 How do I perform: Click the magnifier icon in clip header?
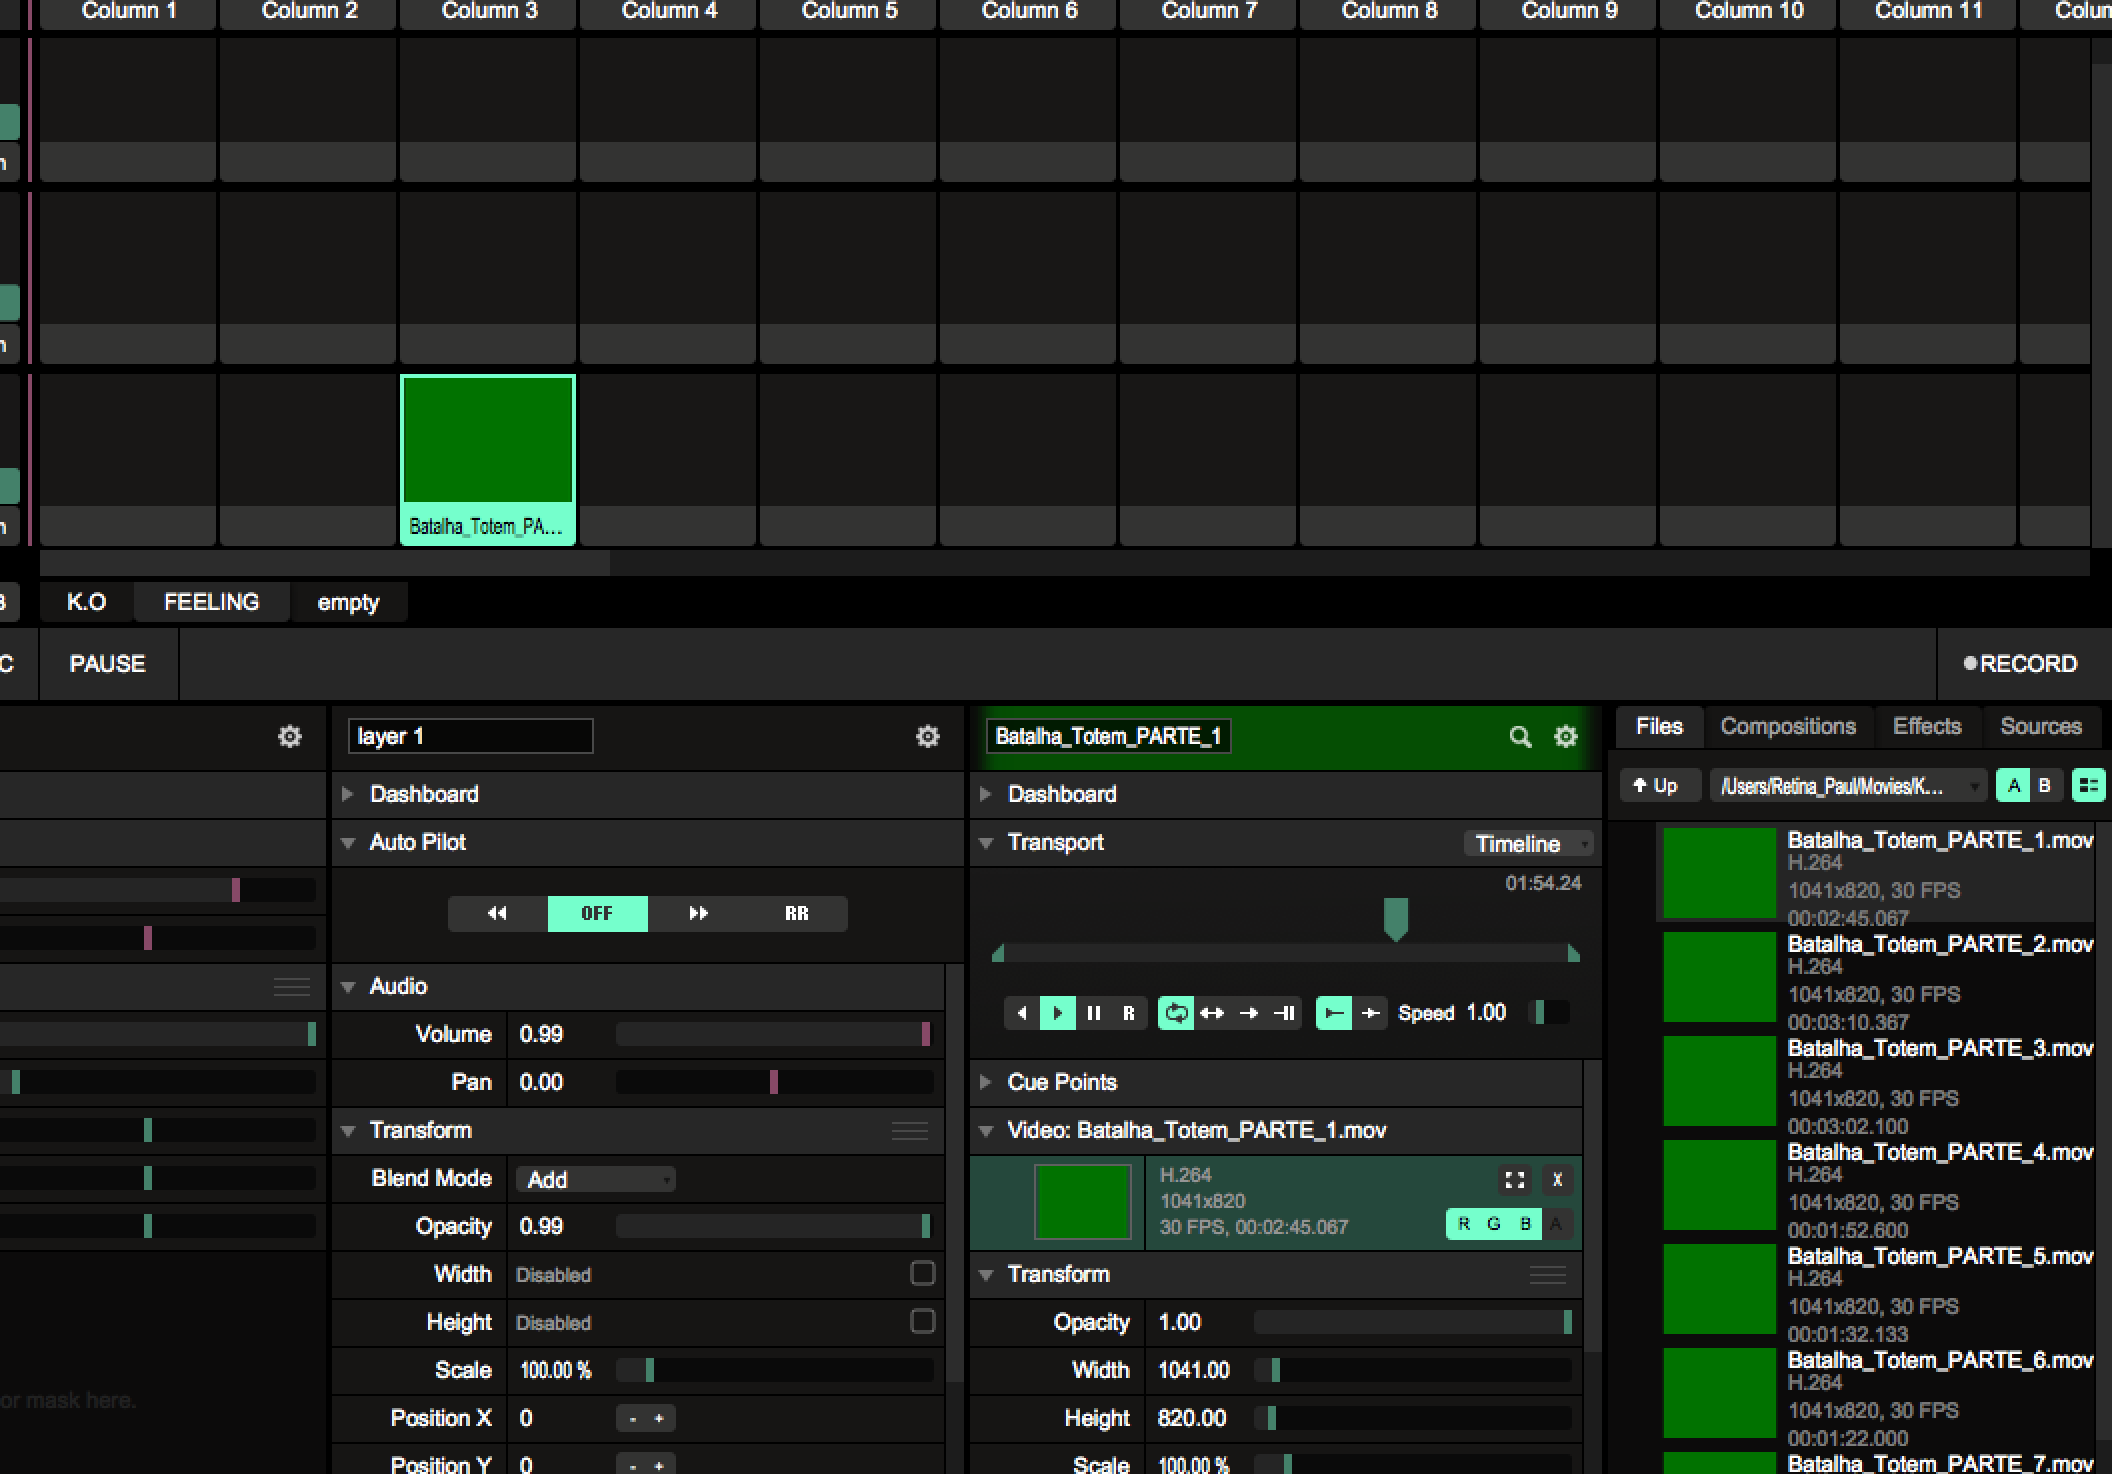1520,737
